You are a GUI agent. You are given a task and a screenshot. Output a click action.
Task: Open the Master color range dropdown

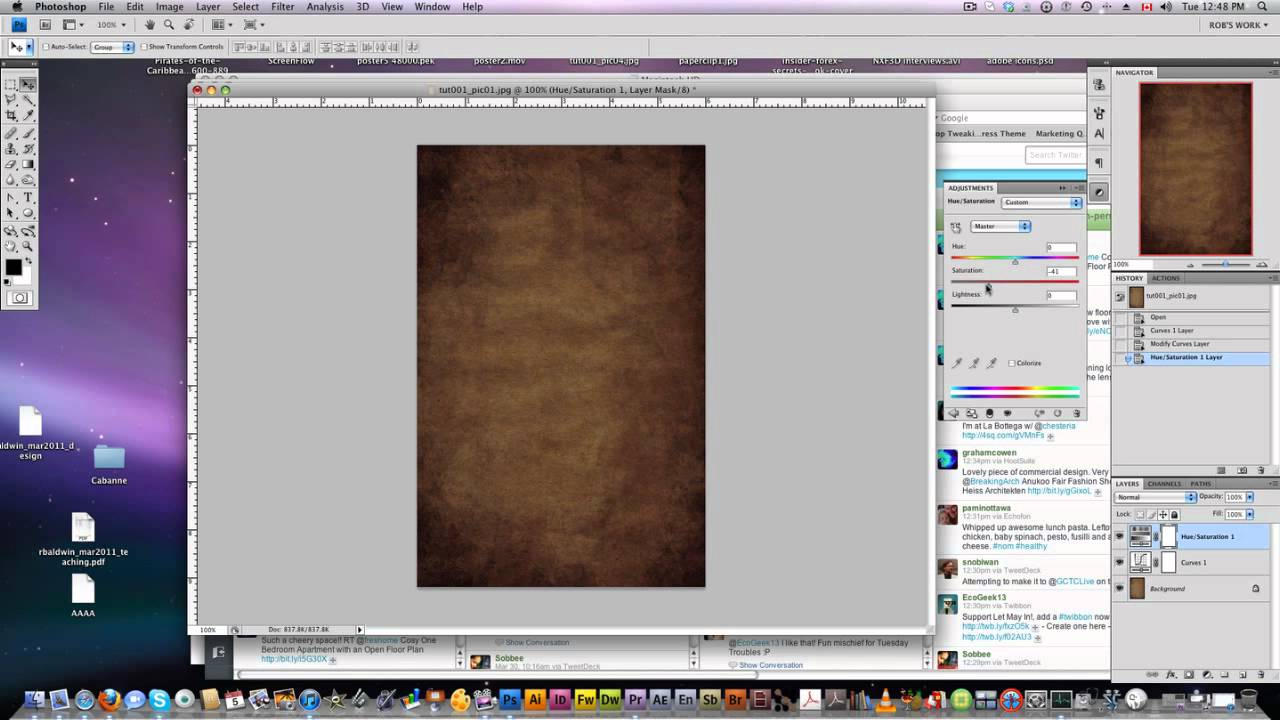pos(1000,226)
